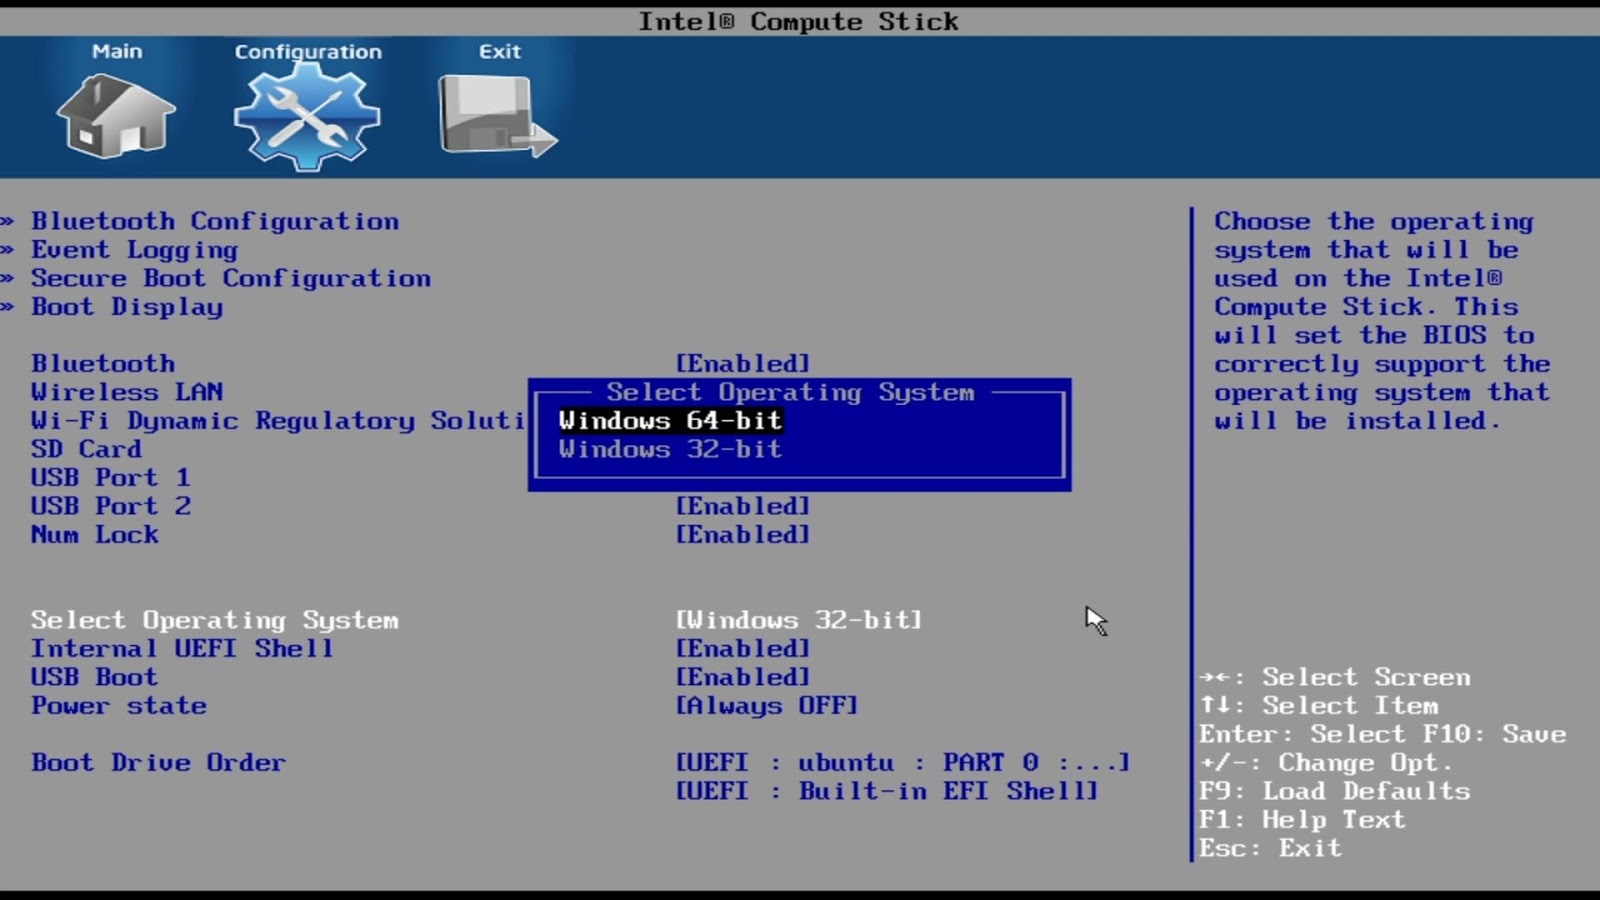Select the Boot Drive Order label
The image size is (1600, 900).
coord(158,763)
